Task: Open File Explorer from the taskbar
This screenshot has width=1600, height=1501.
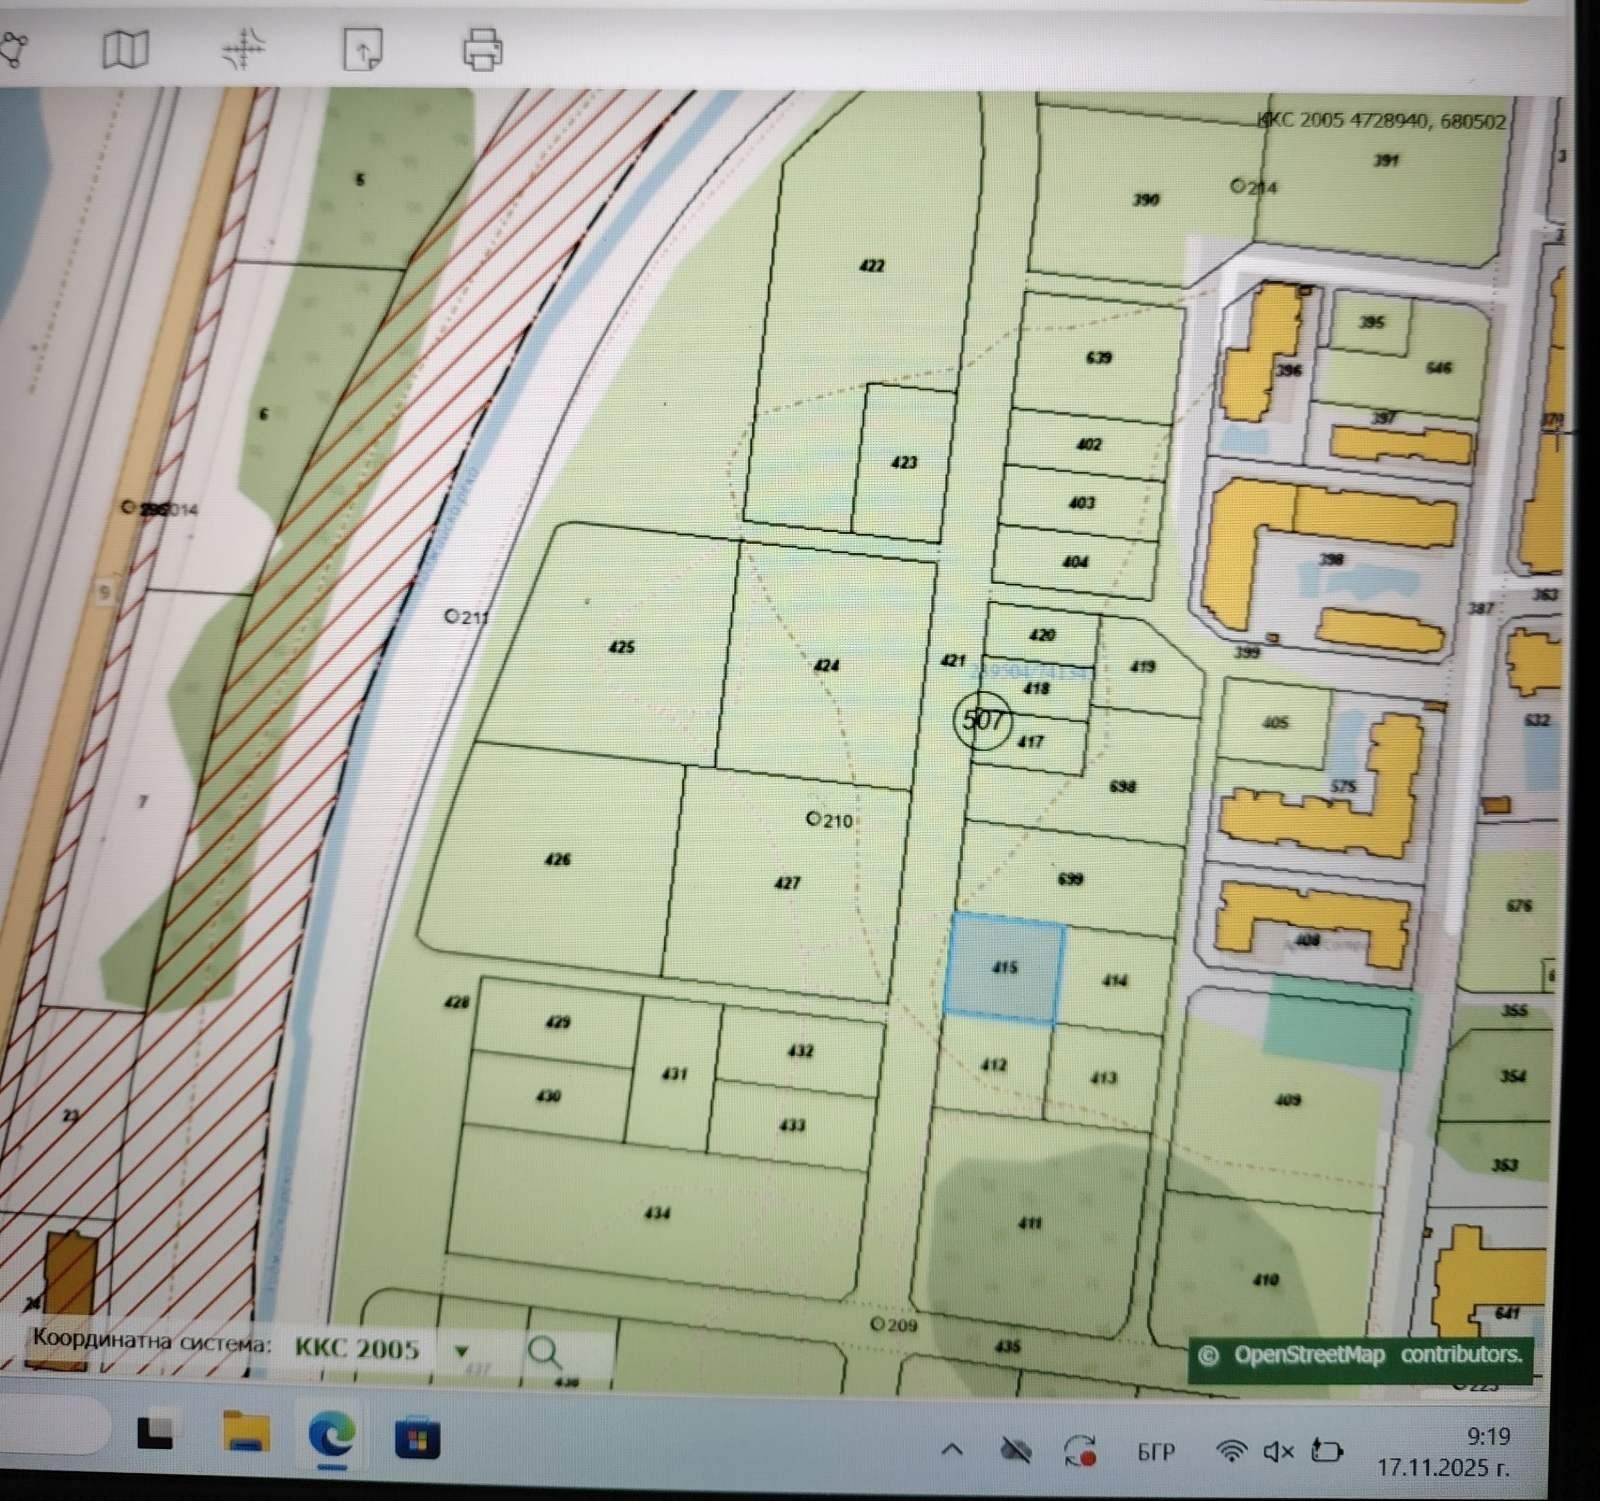Action: [246, 1437]
